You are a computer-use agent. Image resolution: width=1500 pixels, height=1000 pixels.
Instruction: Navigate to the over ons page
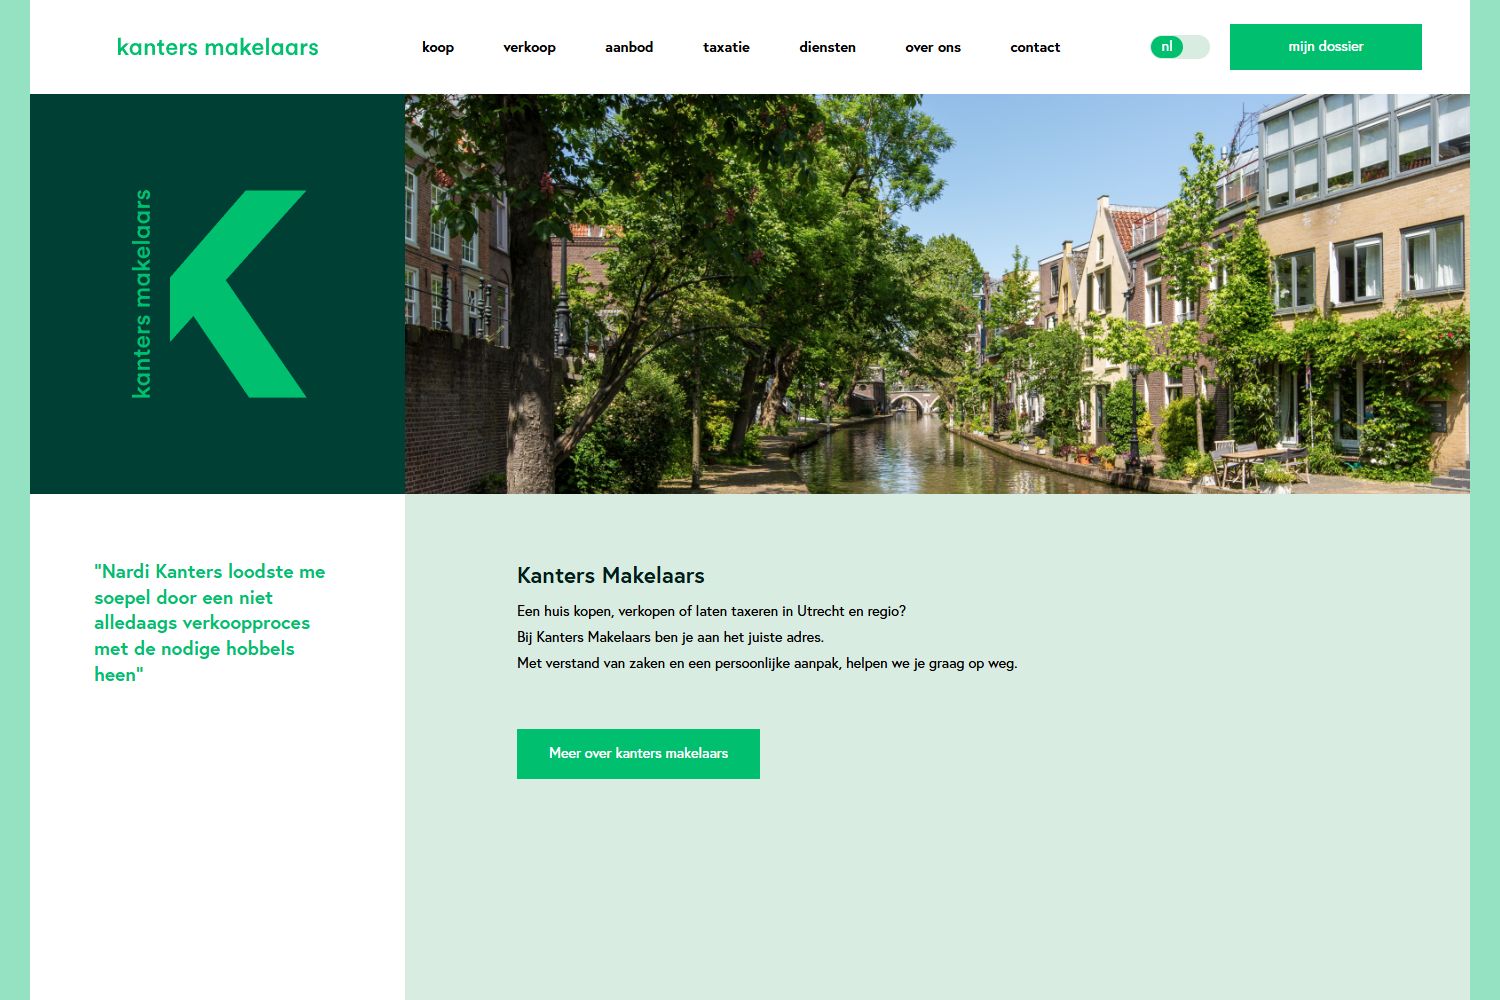click(x=932, y=47)
